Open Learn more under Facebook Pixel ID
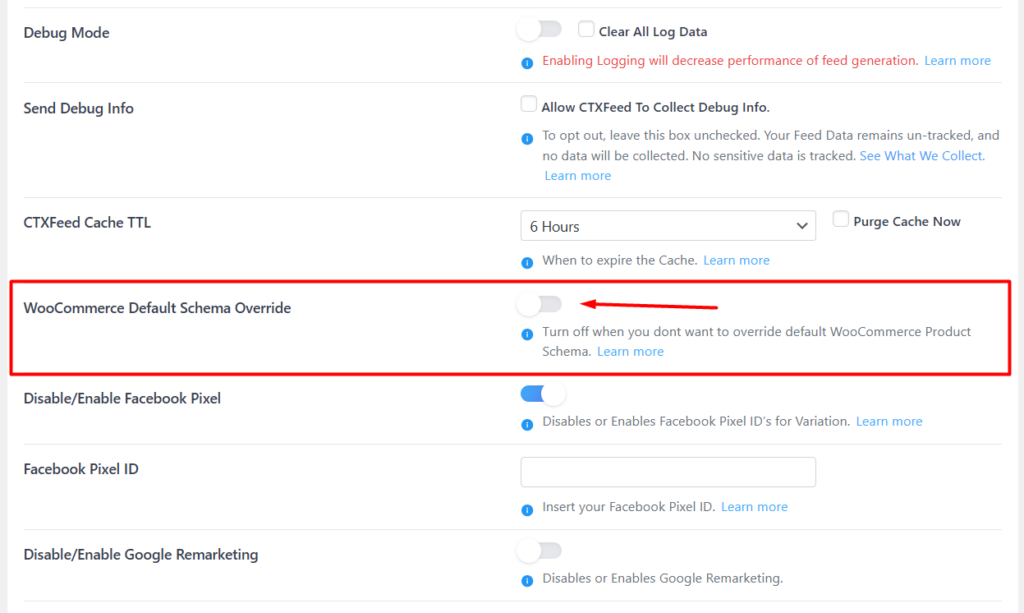Screen dimensions: 1024x613 [754, 506]
